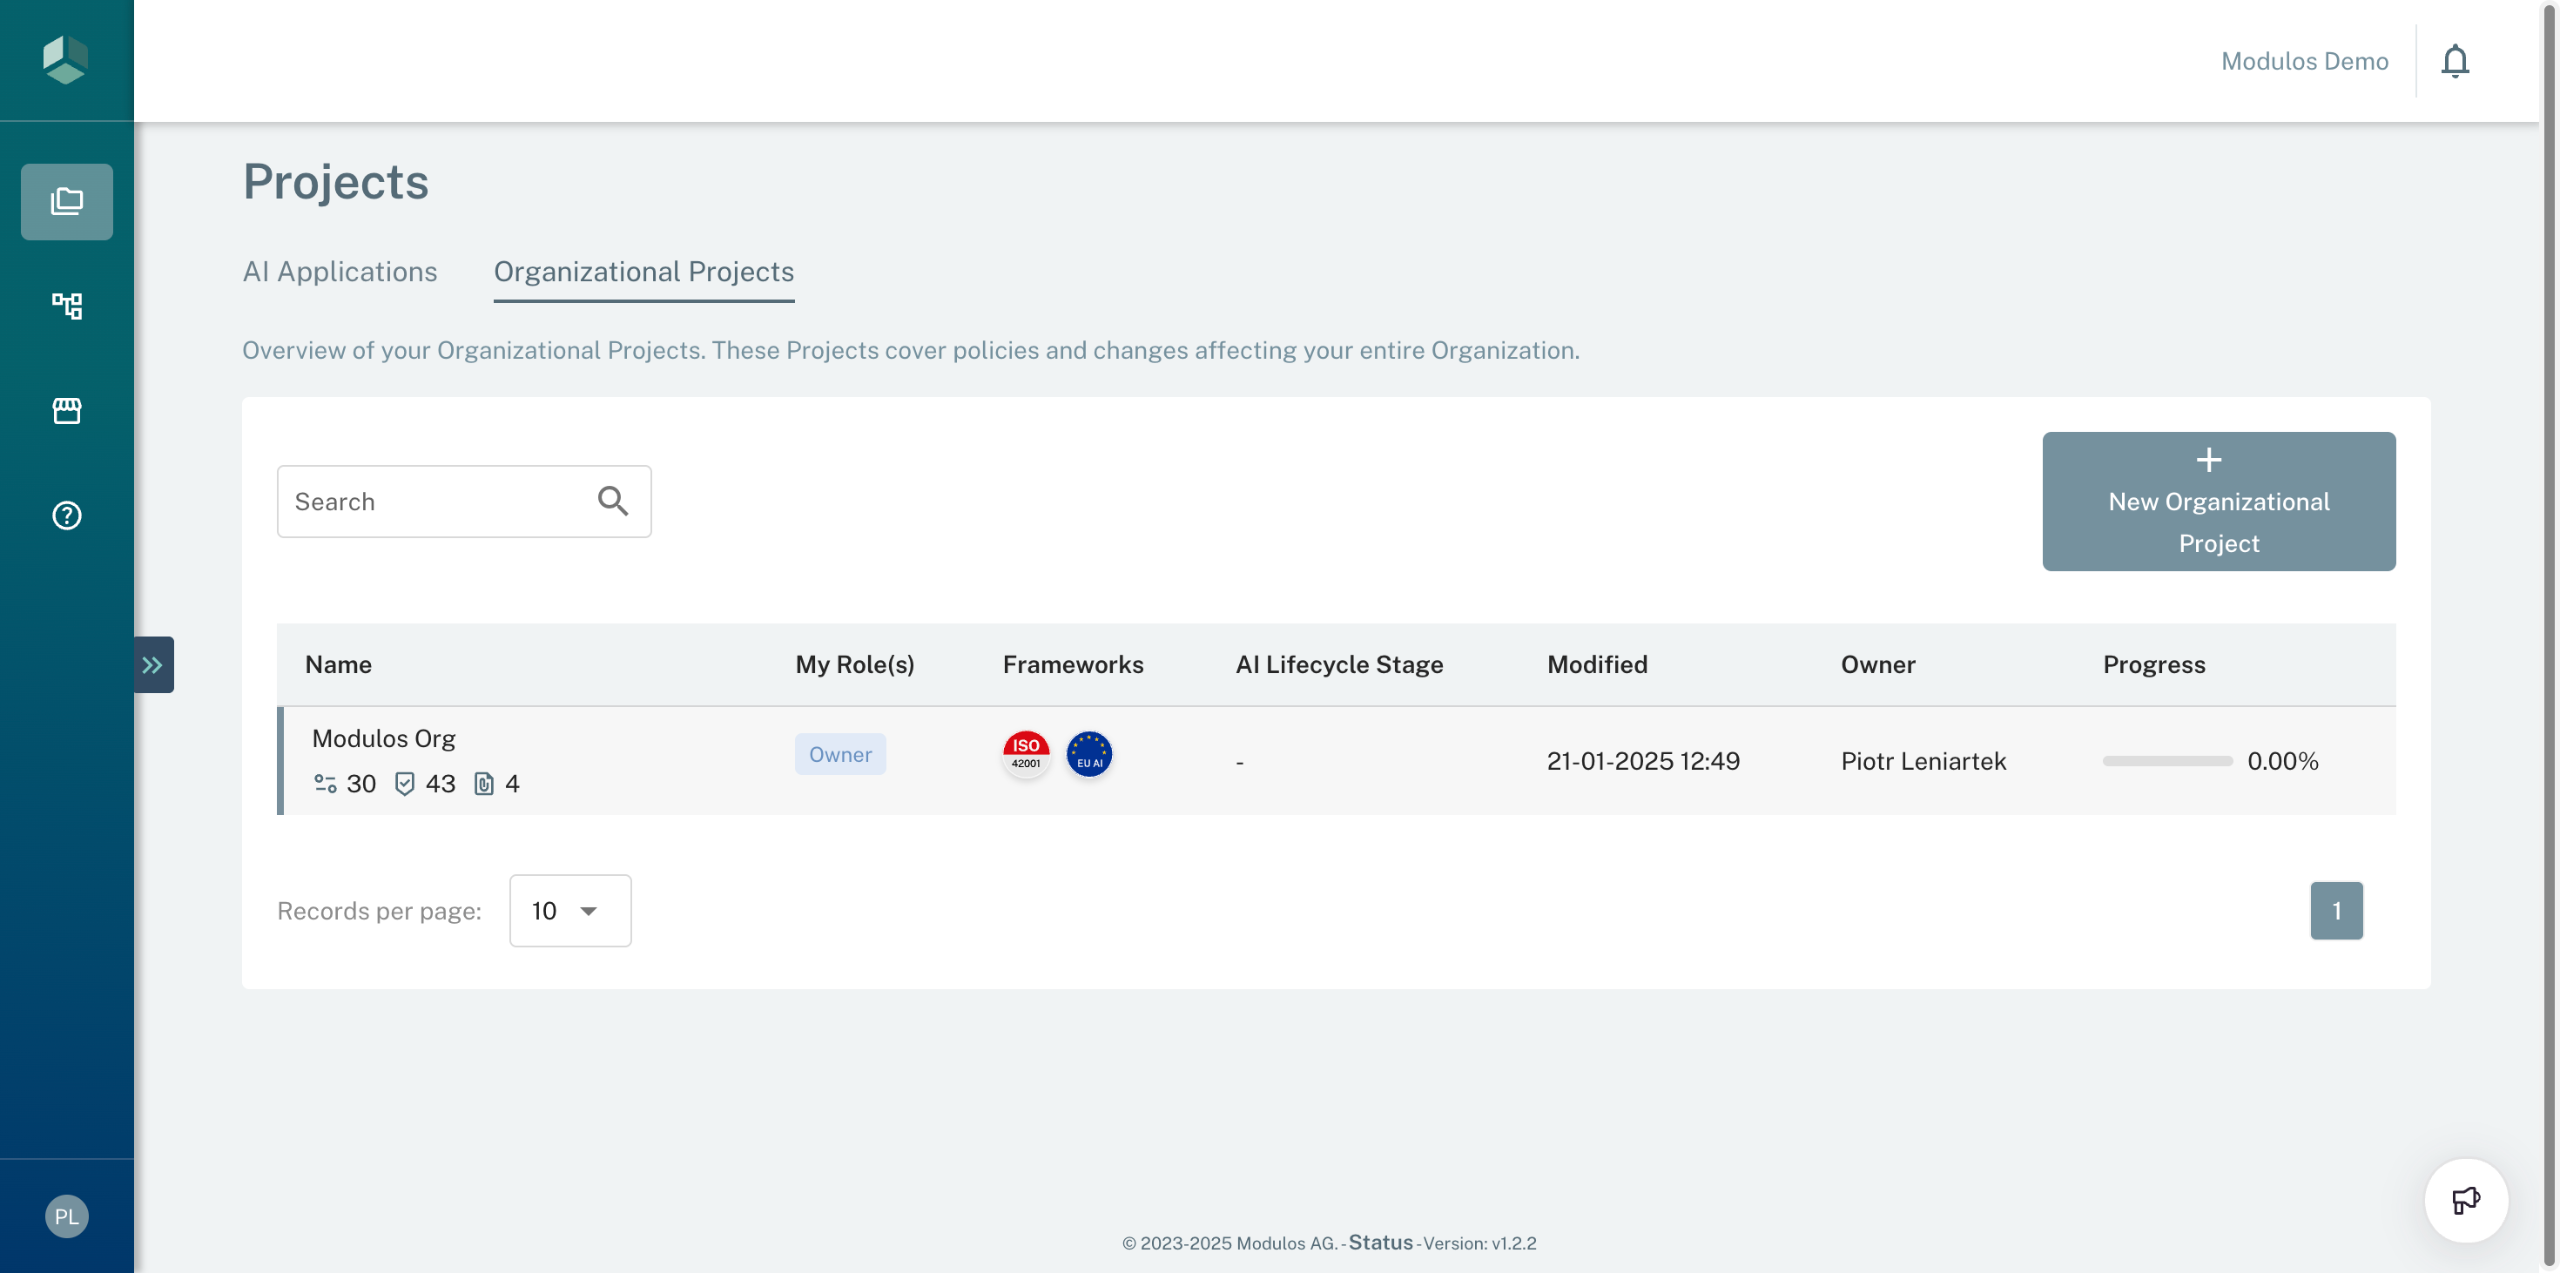
Task: Open the notifications bell
Action: point(2455,61)
